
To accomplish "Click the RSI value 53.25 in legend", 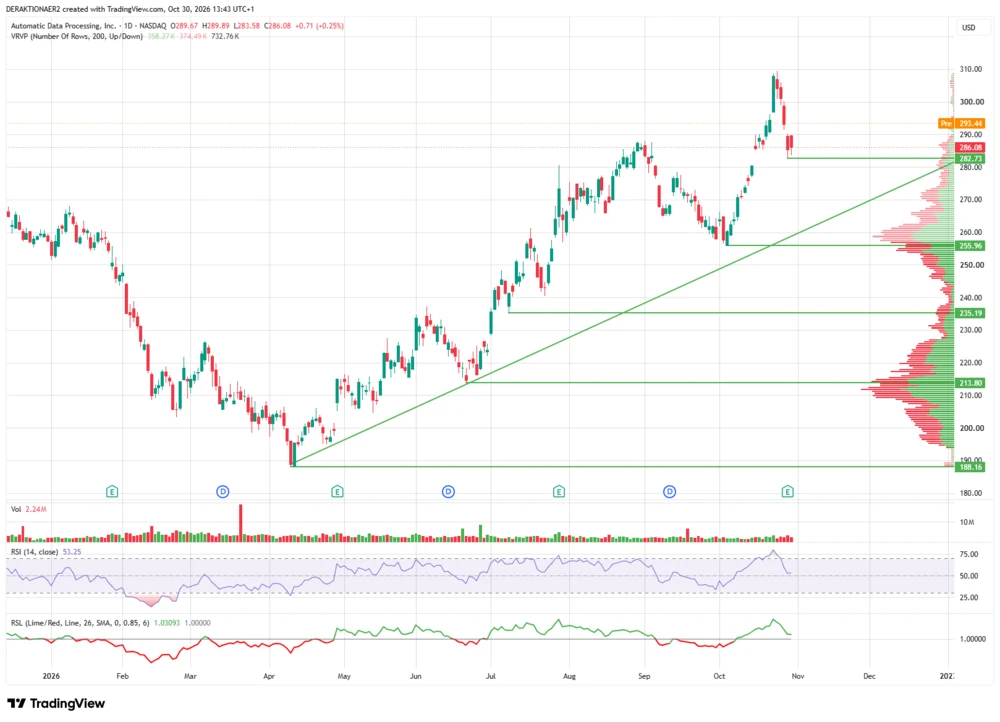I will pyautogui.click(x=72, y=552).
